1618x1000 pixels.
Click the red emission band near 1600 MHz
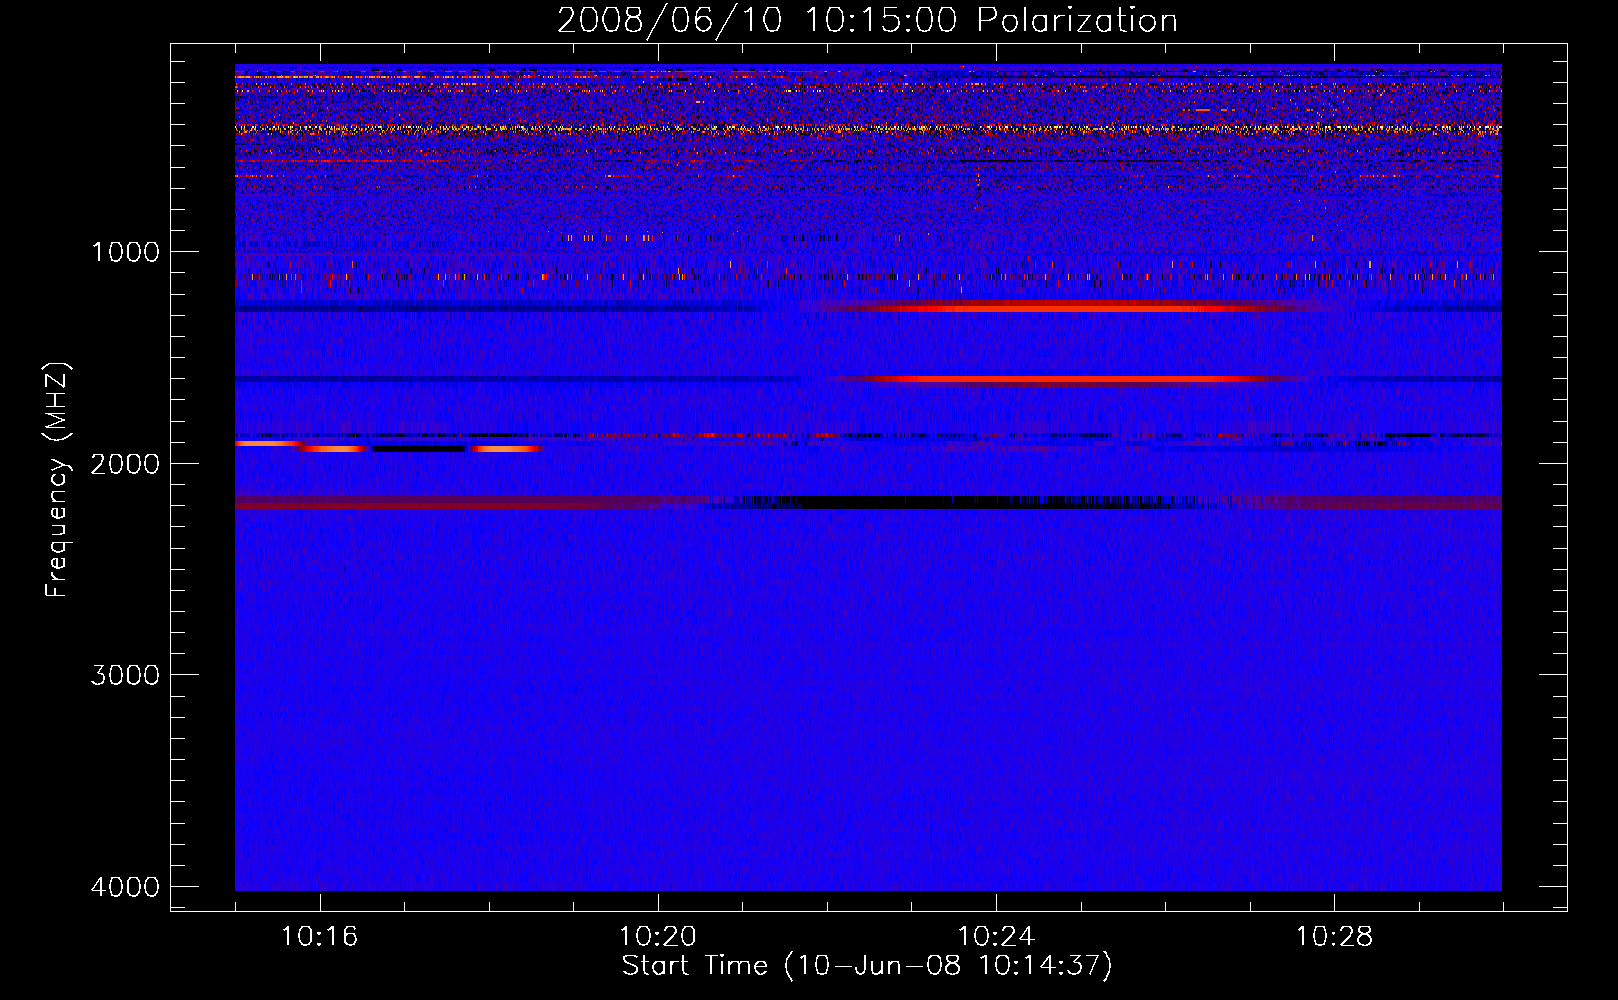(x=1070, y=379)
